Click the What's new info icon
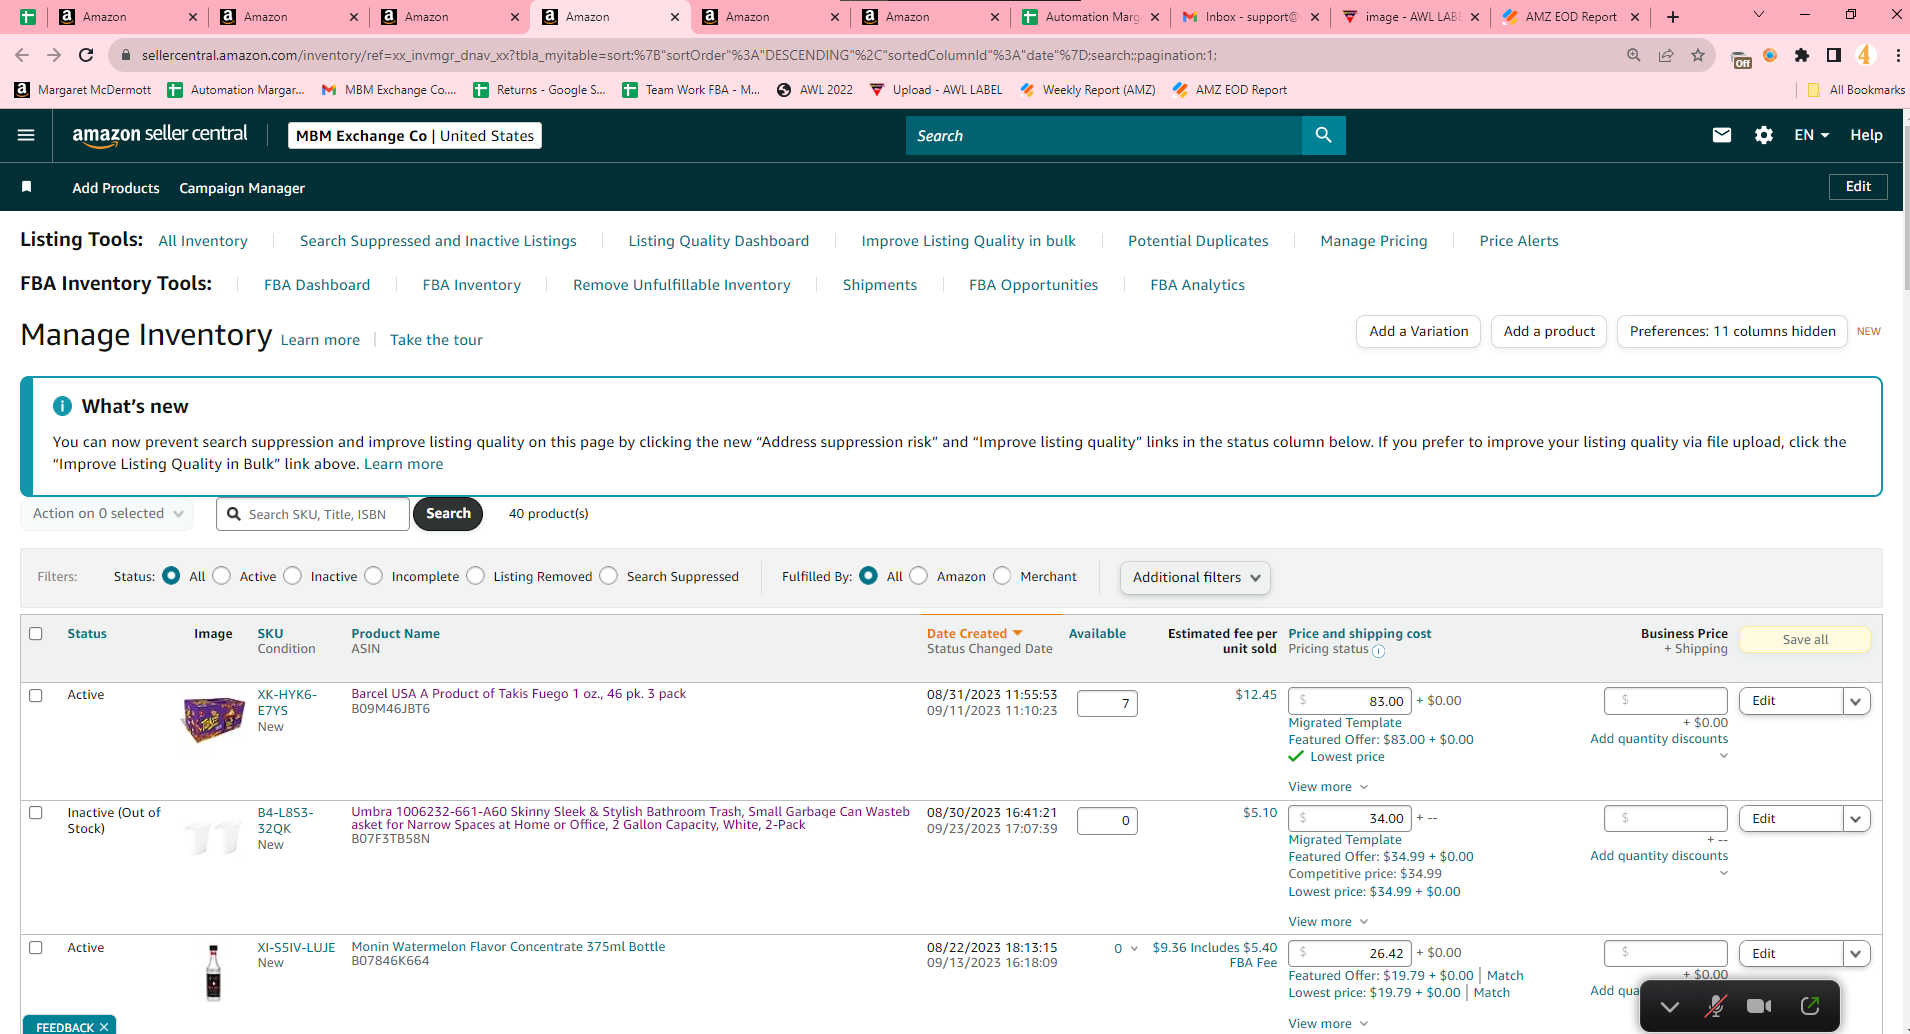The height and width of the screenshot is (1034, 1910). tap(62, 406)
